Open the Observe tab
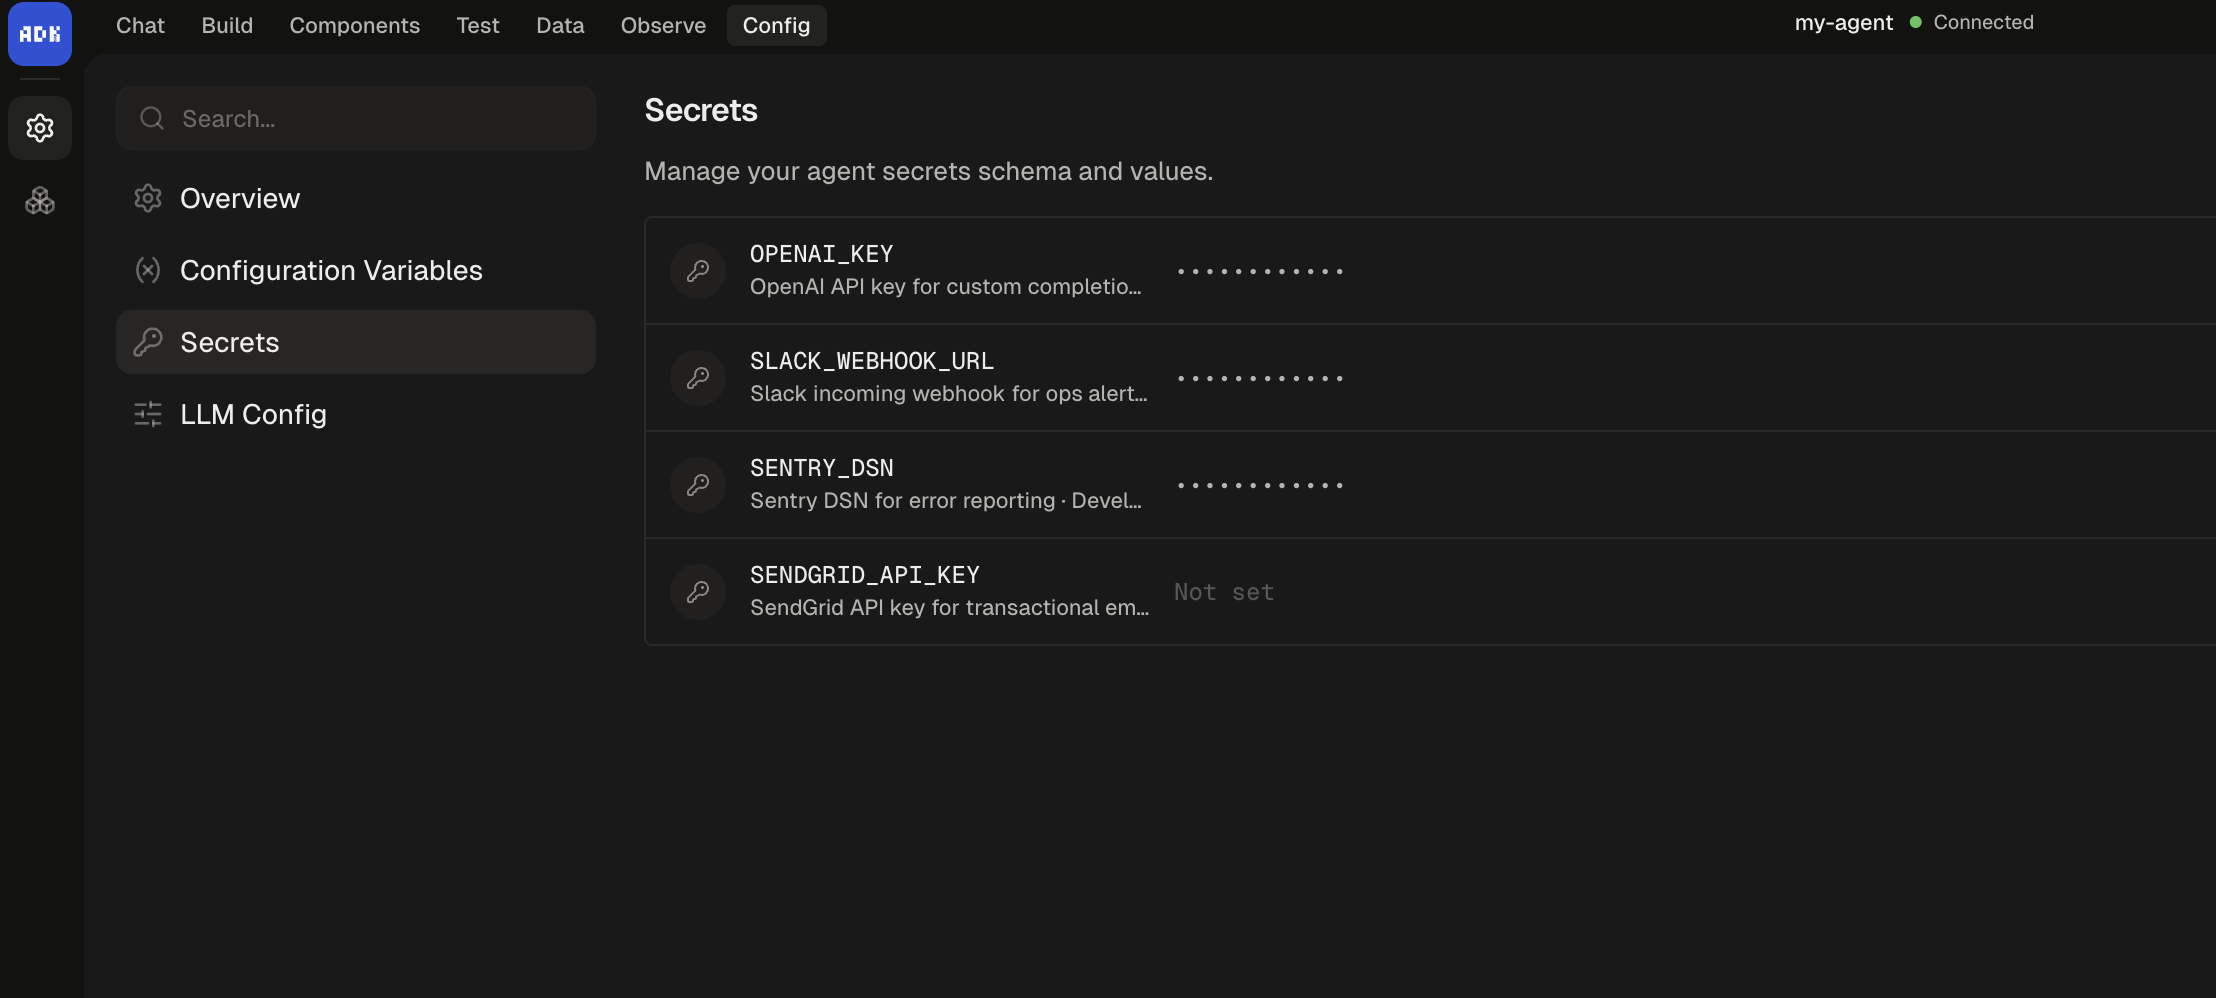 click(663, 25)
